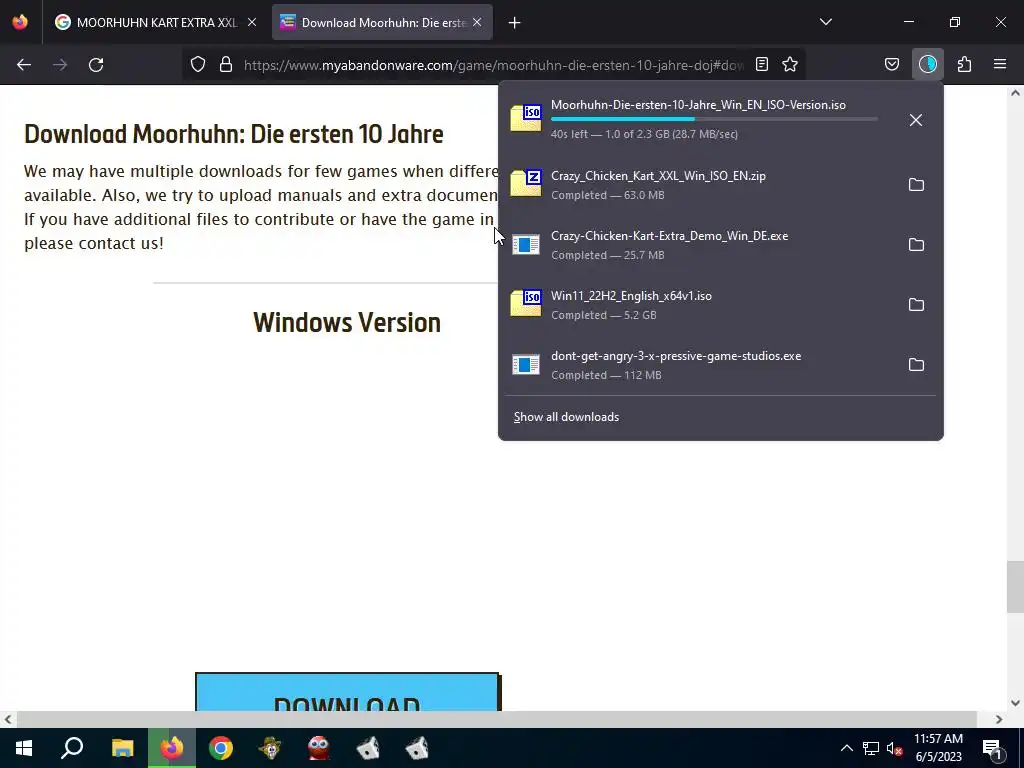Image resolution: width=1024 pixels, height=768 pixels.
Task: Open Show all downloads
Action: click(566, 417)
